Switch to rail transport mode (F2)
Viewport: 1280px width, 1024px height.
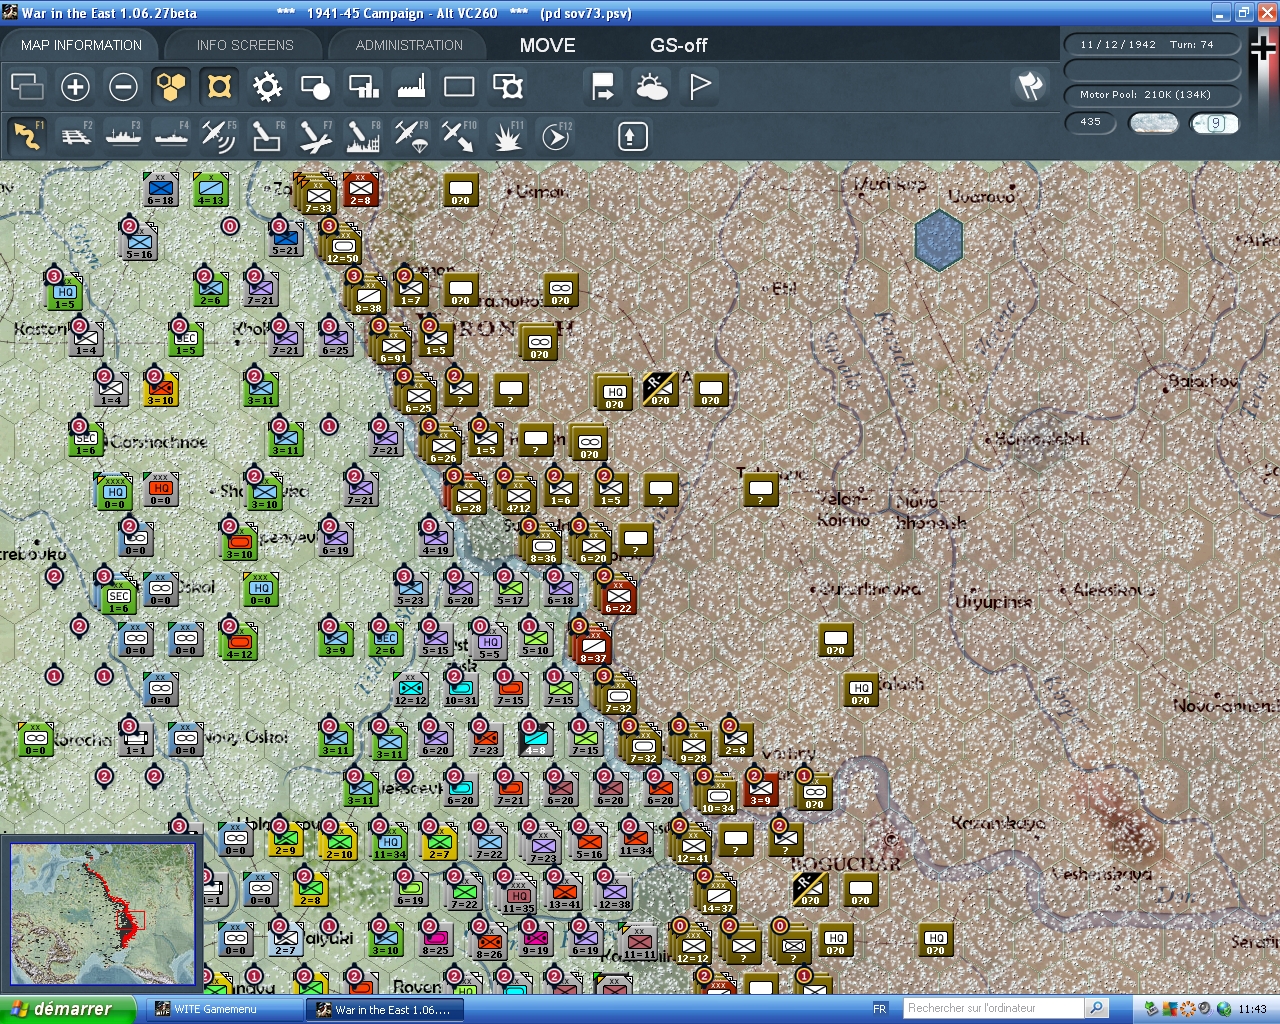[x=77, y=135]
